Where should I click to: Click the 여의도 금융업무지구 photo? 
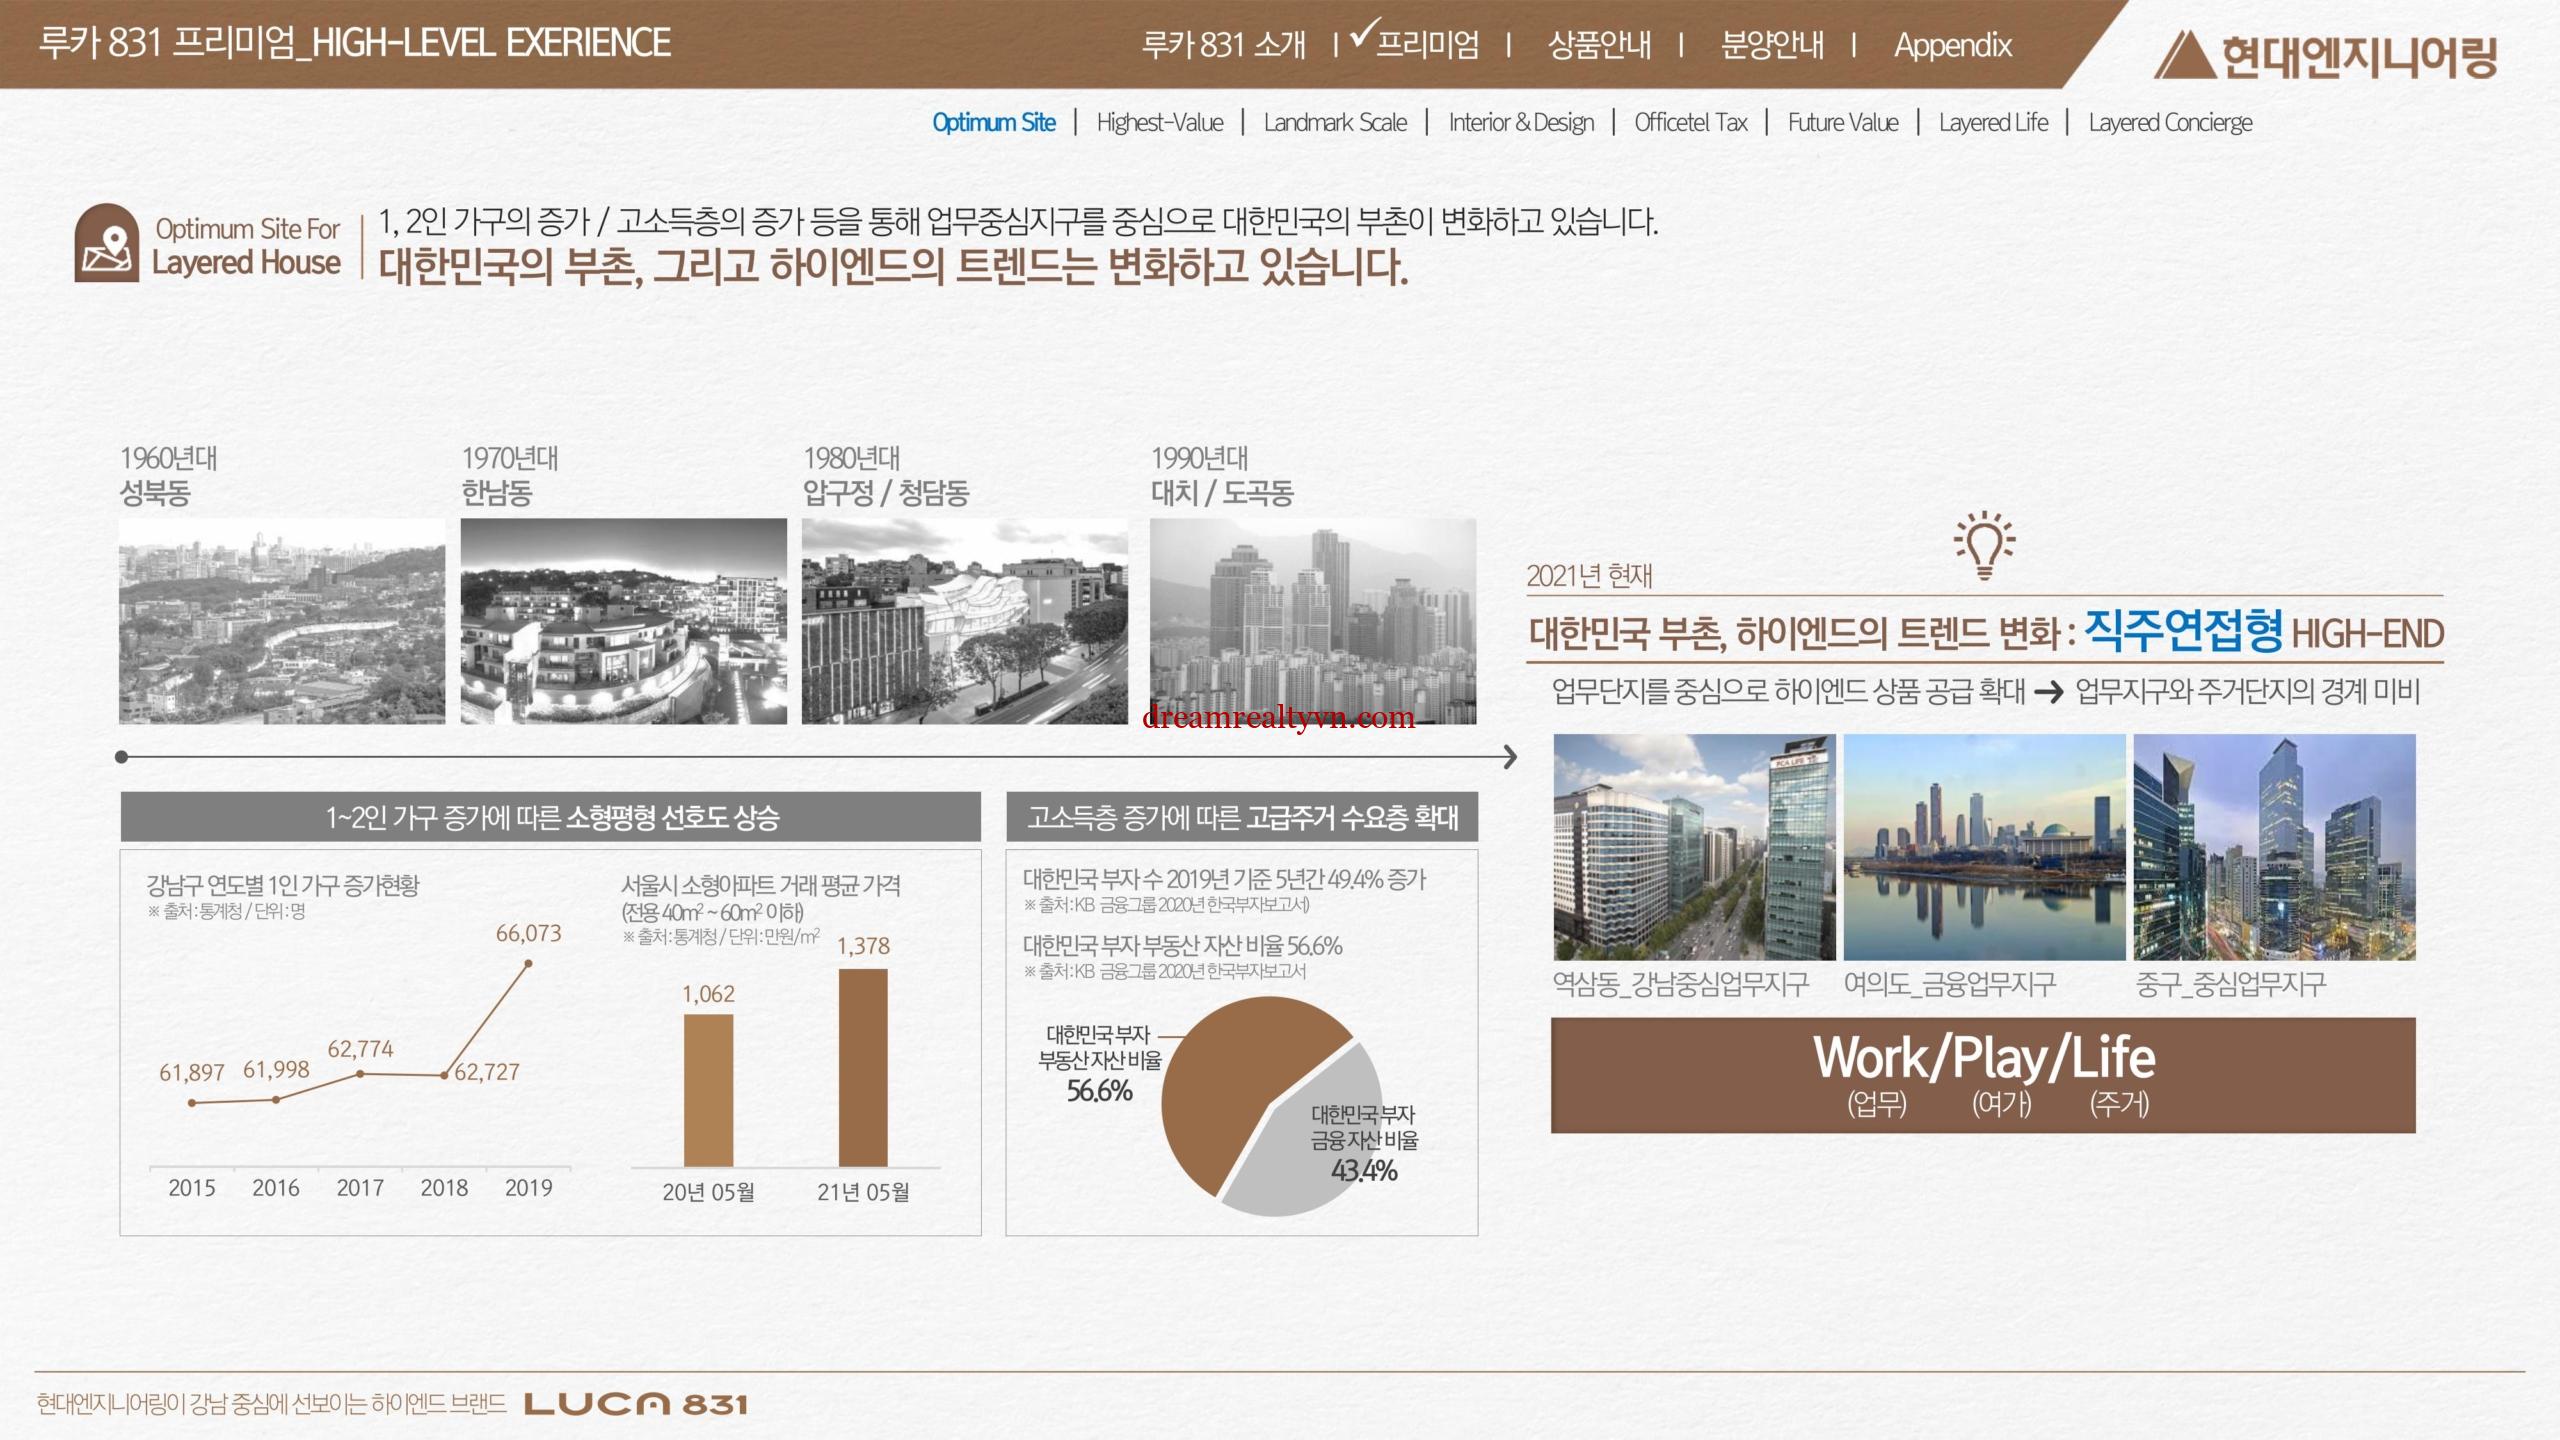coord(1984,847)
